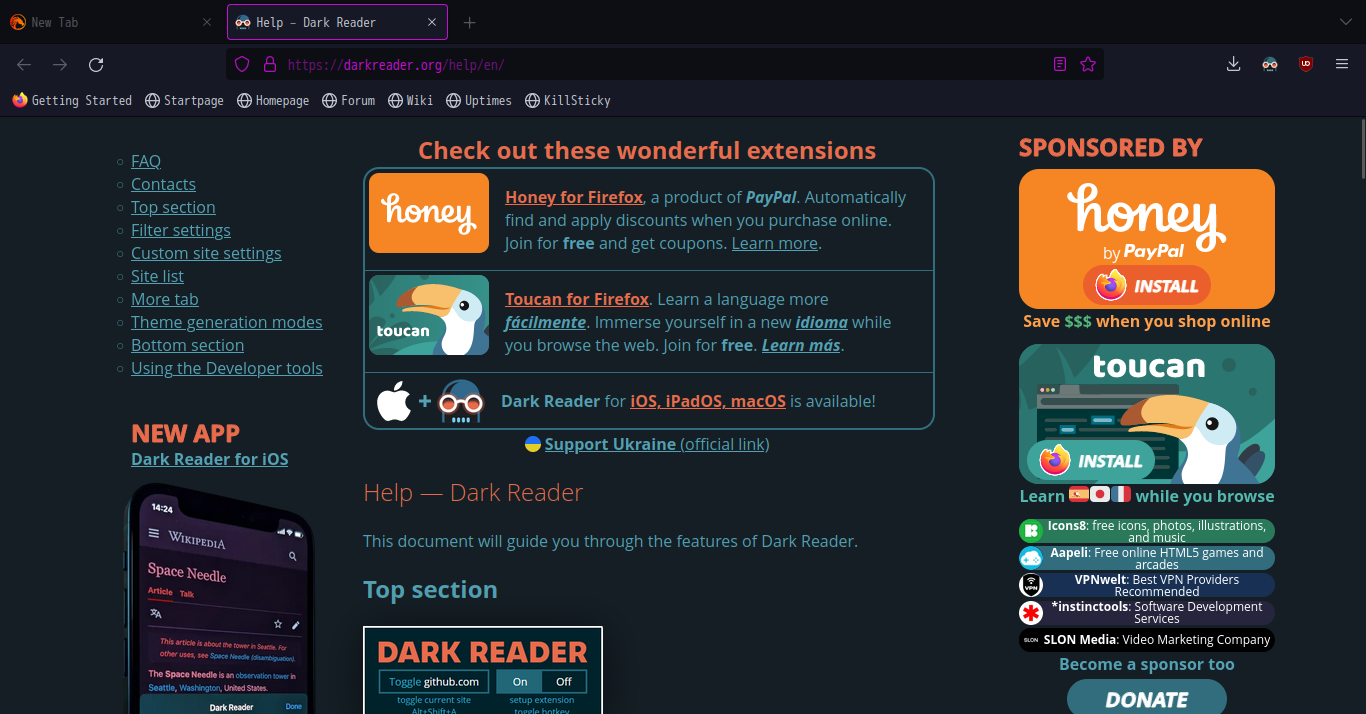1366x714 pixels.
Task: Install Honey from the sponsor banner
Action: pyautogui.click(x=1147, y=286)
